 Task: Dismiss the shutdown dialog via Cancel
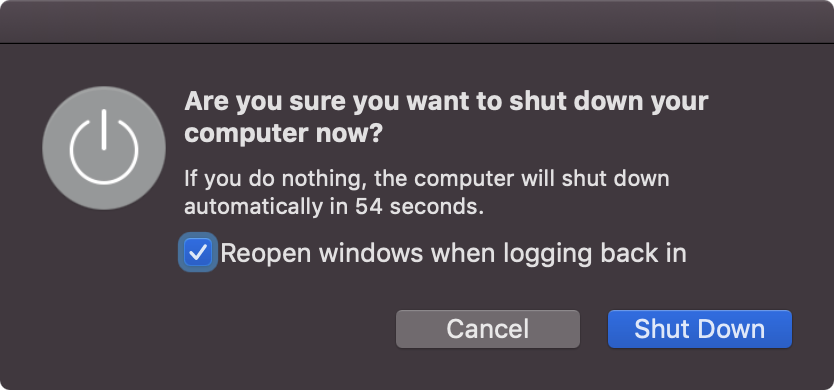point(488,329)
